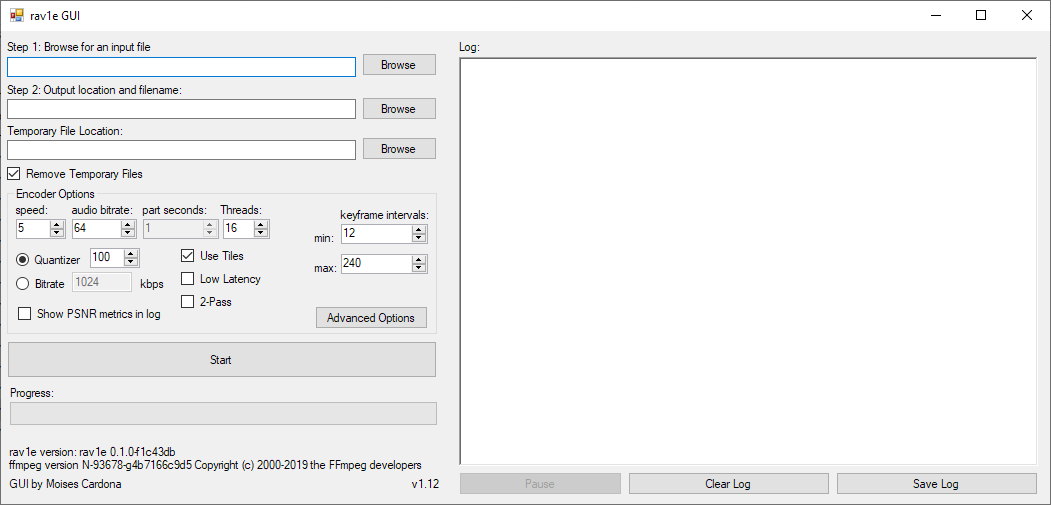1051x505 pixels.
Task: Click the rav1e GUI title bar icon
Action: pos(16,15)
